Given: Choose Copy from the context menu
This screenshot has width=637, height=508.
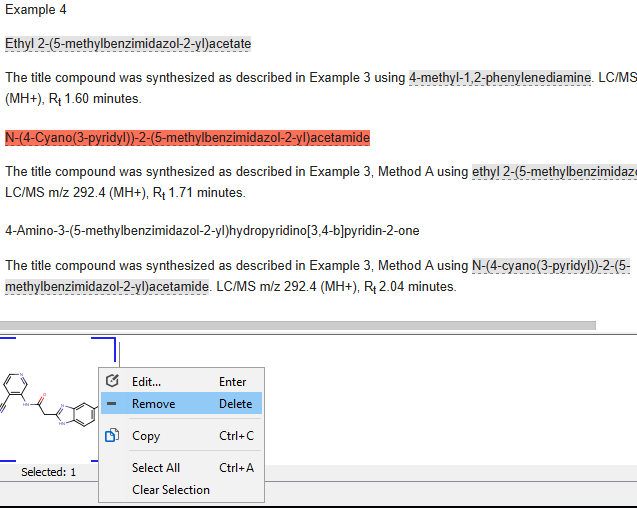Looking at the screenshot, I should (x=146, y=436).
